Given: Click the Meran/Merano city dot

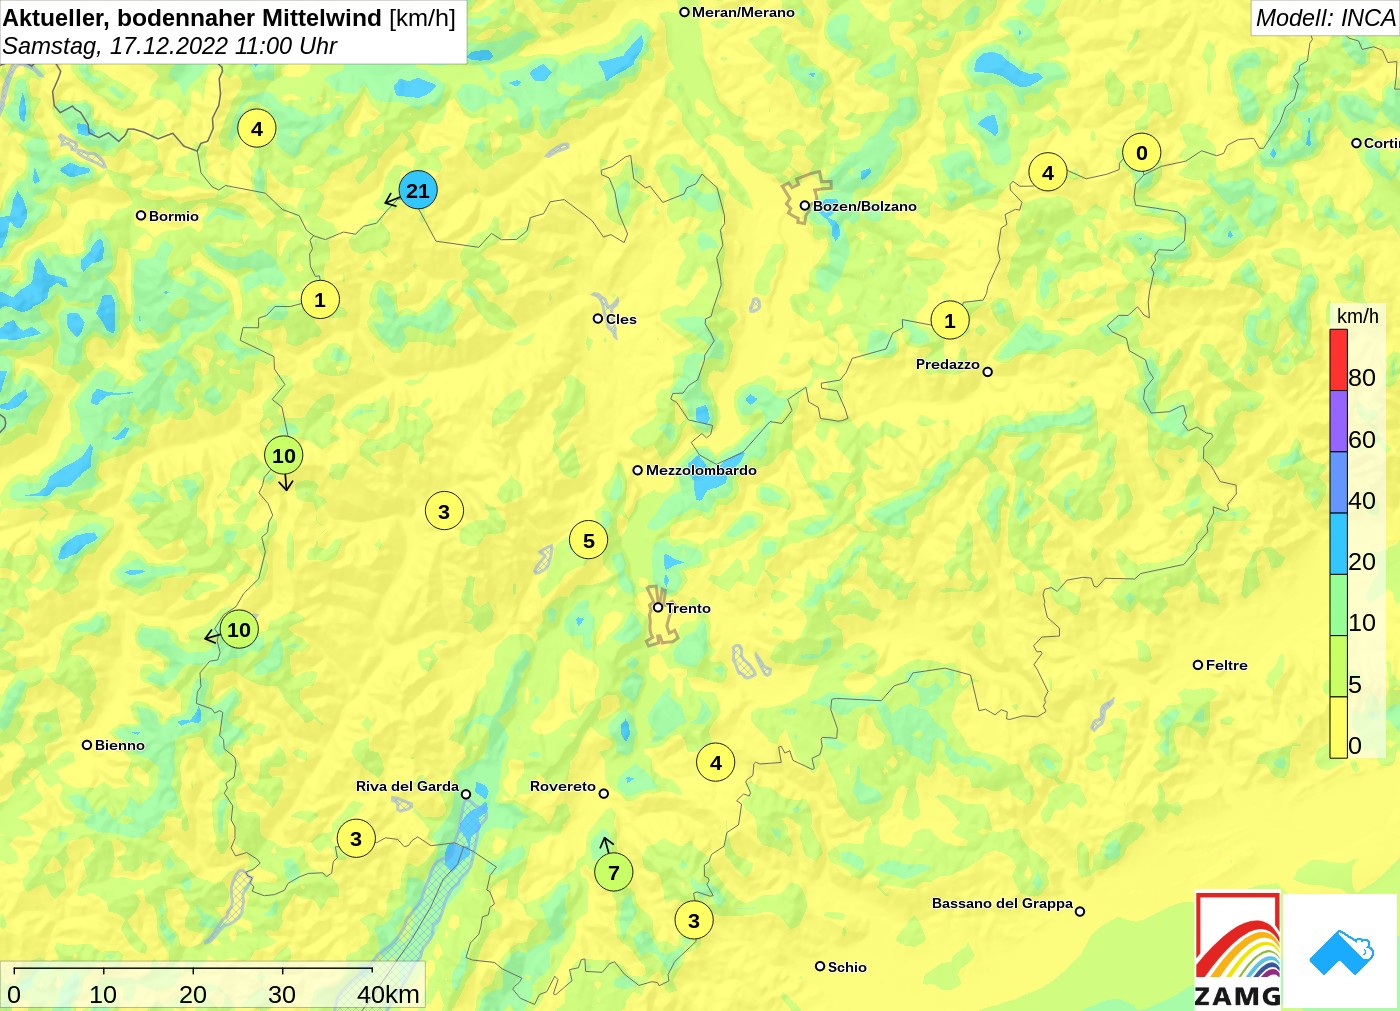Looking at the screenshot, I should (x=685, y=12).
